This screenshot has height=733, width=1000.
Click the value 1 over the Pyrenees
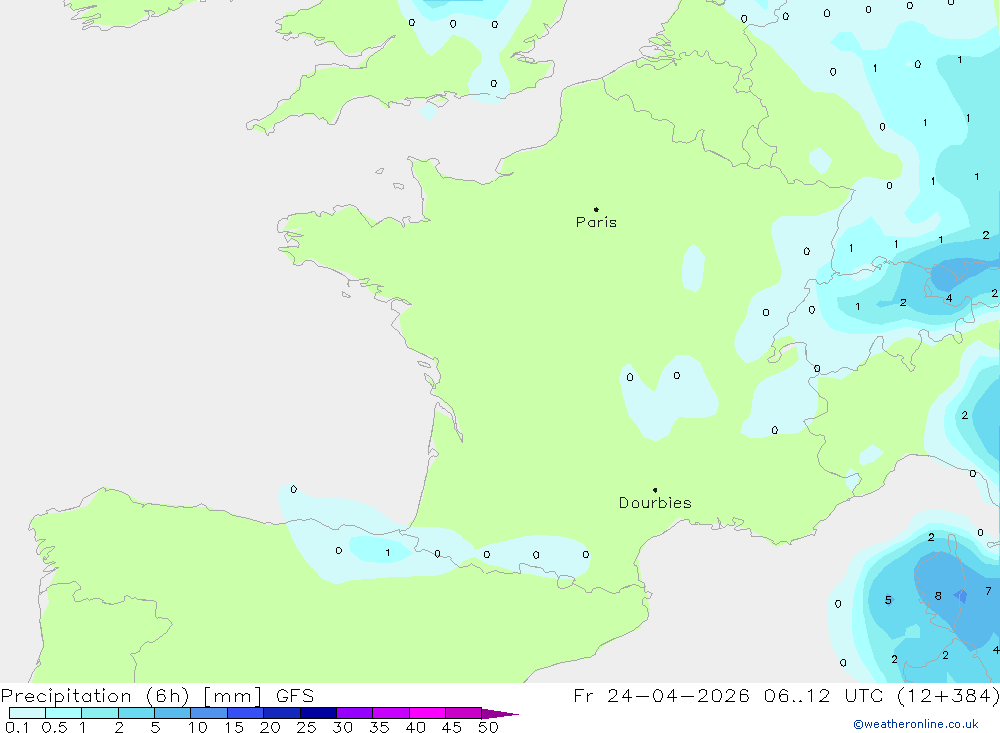point(388,552)
